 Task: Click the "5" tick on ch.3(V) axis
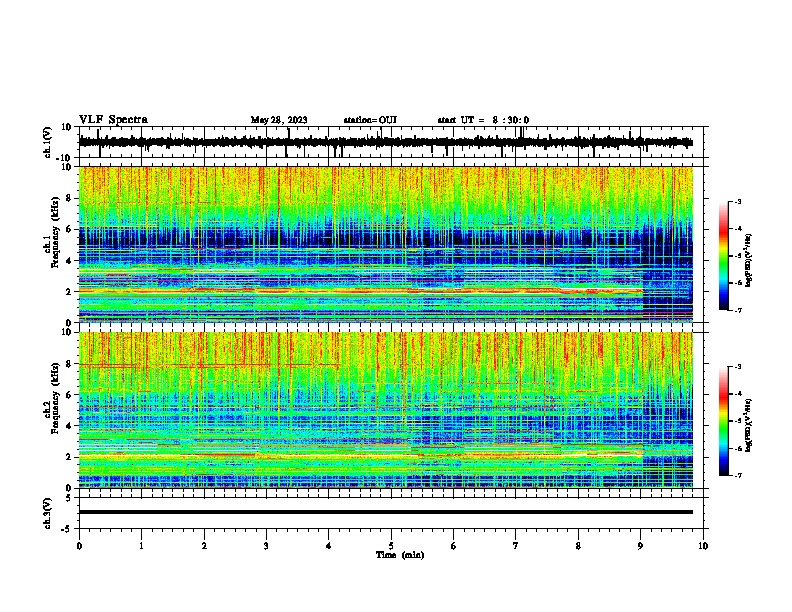click(x=69, y=498)
